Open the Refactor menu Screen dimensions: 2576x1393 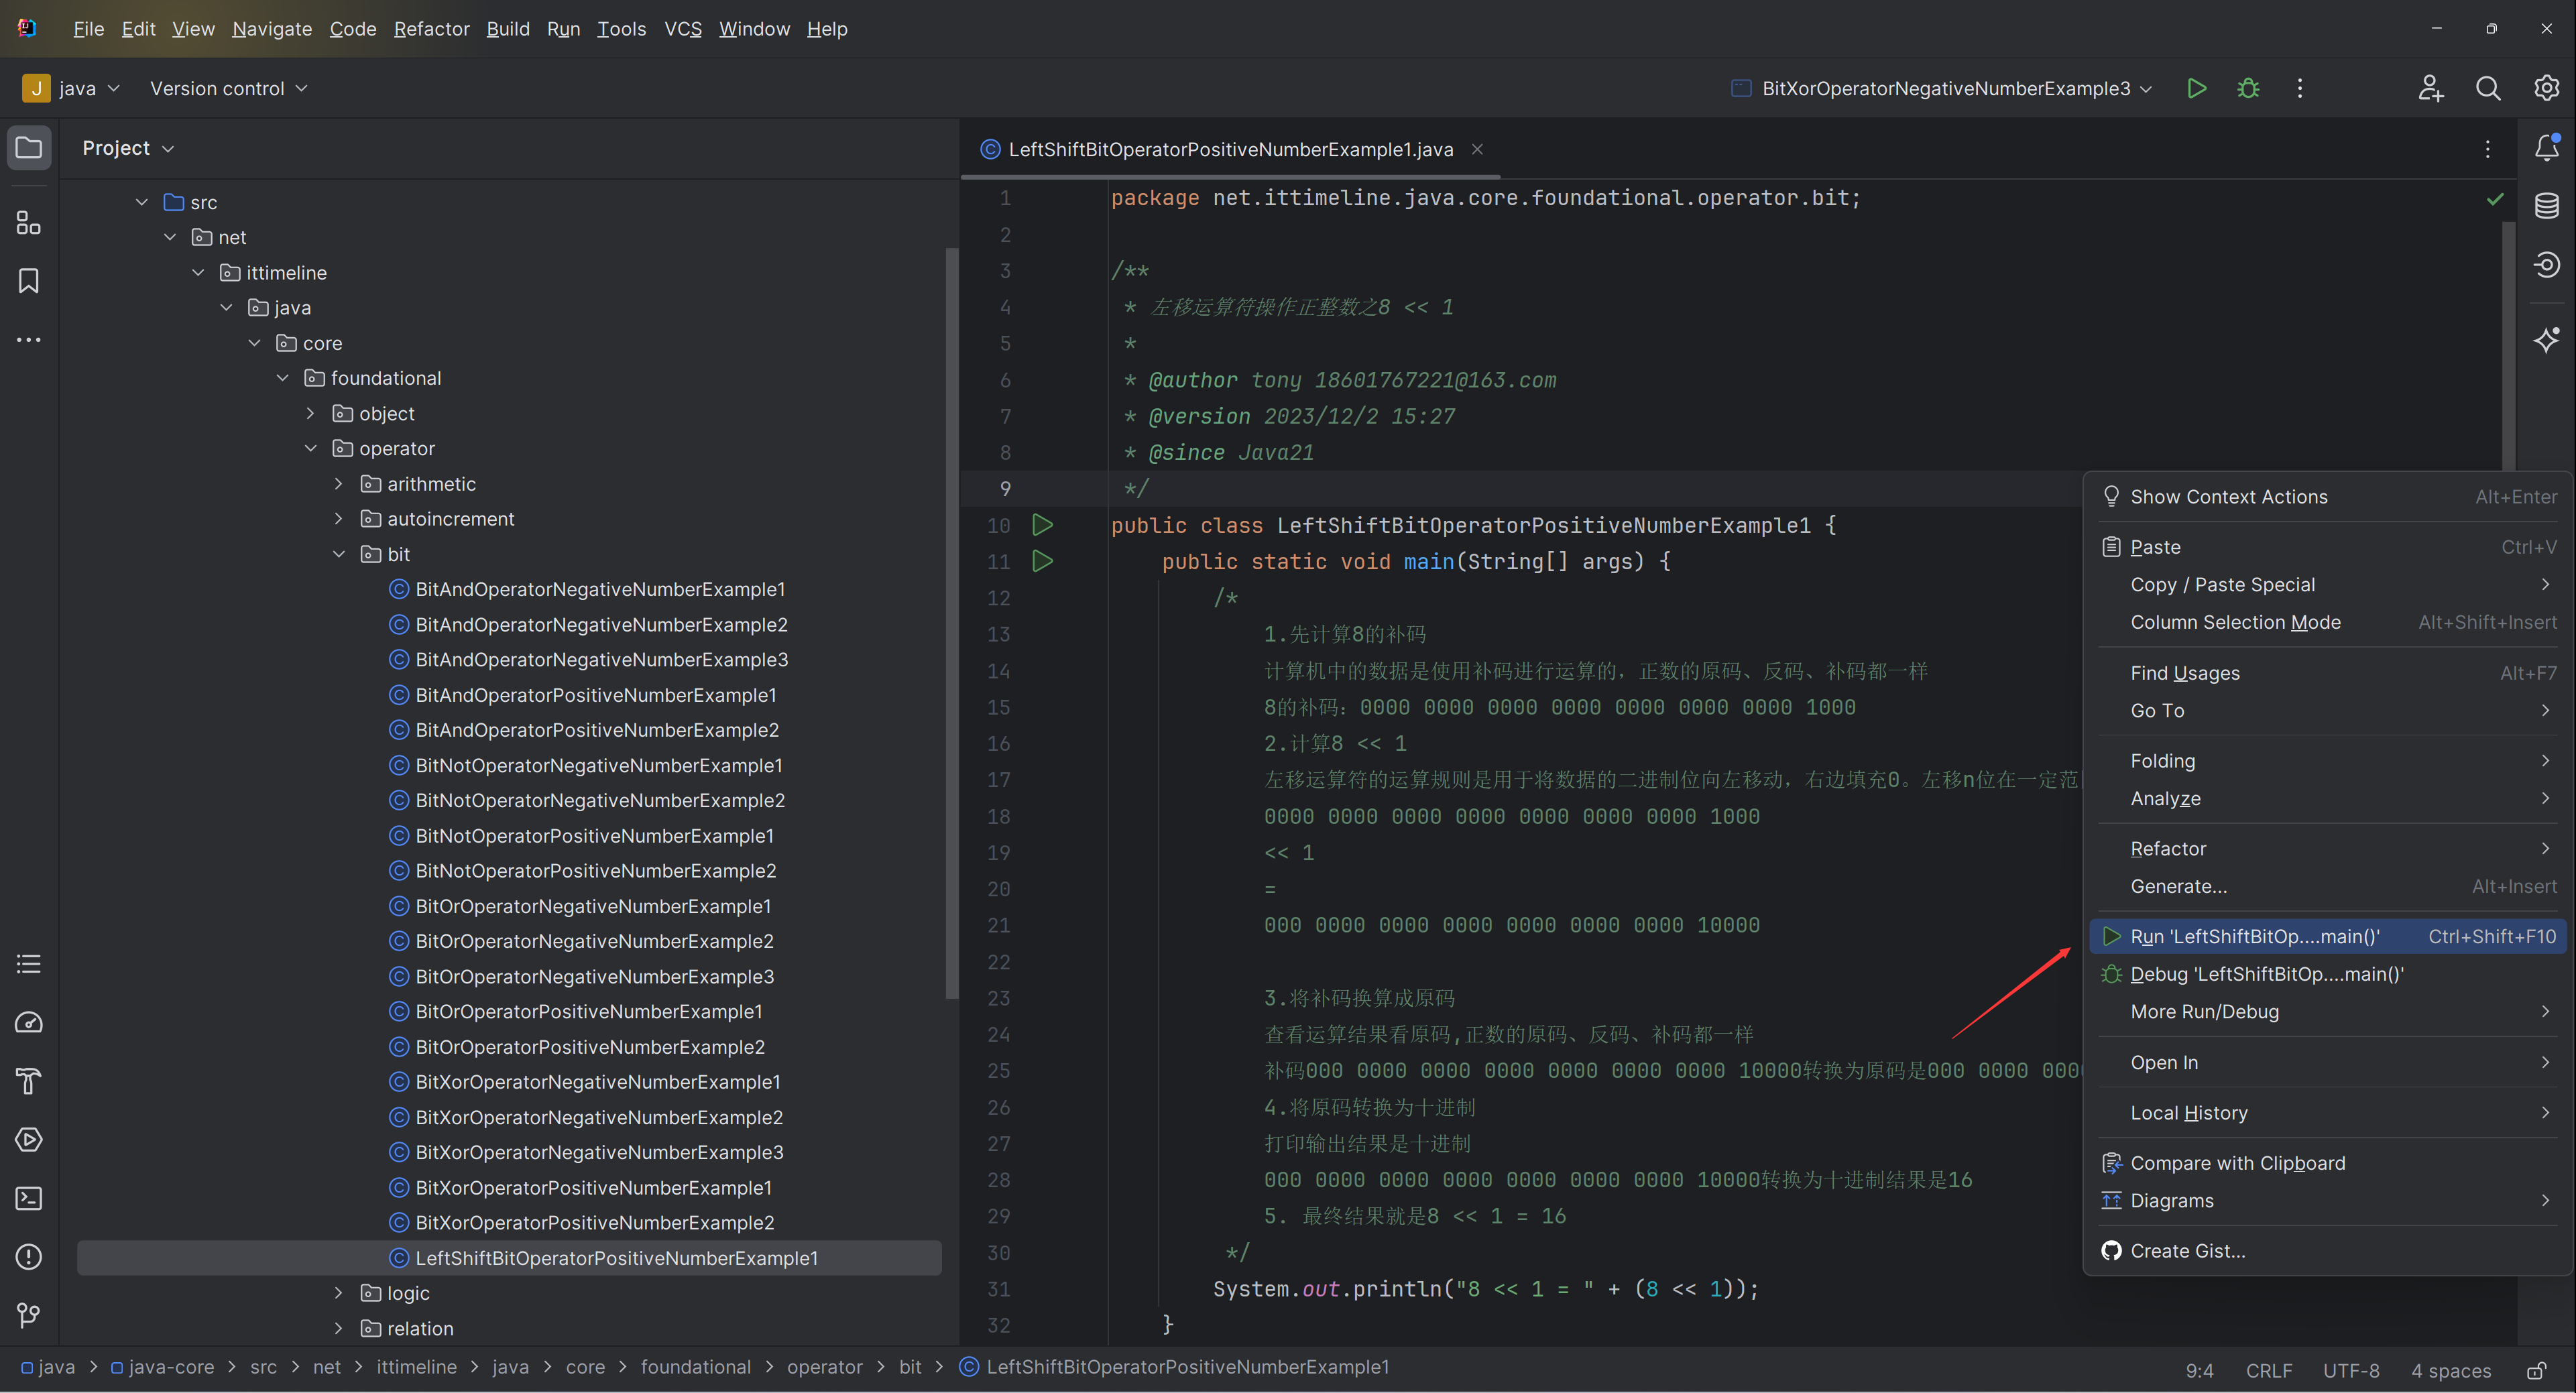click(x=431, y=29)
